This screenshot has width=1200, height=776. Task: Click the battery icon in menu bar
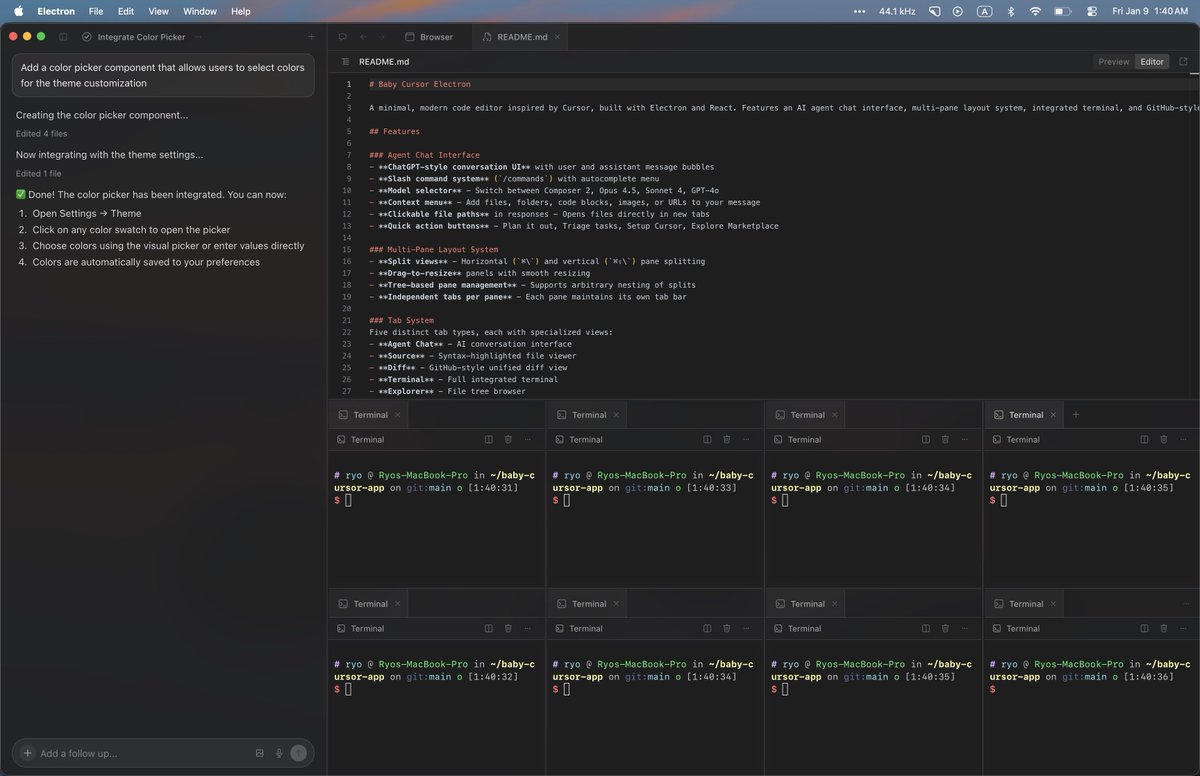point(1063,11)
